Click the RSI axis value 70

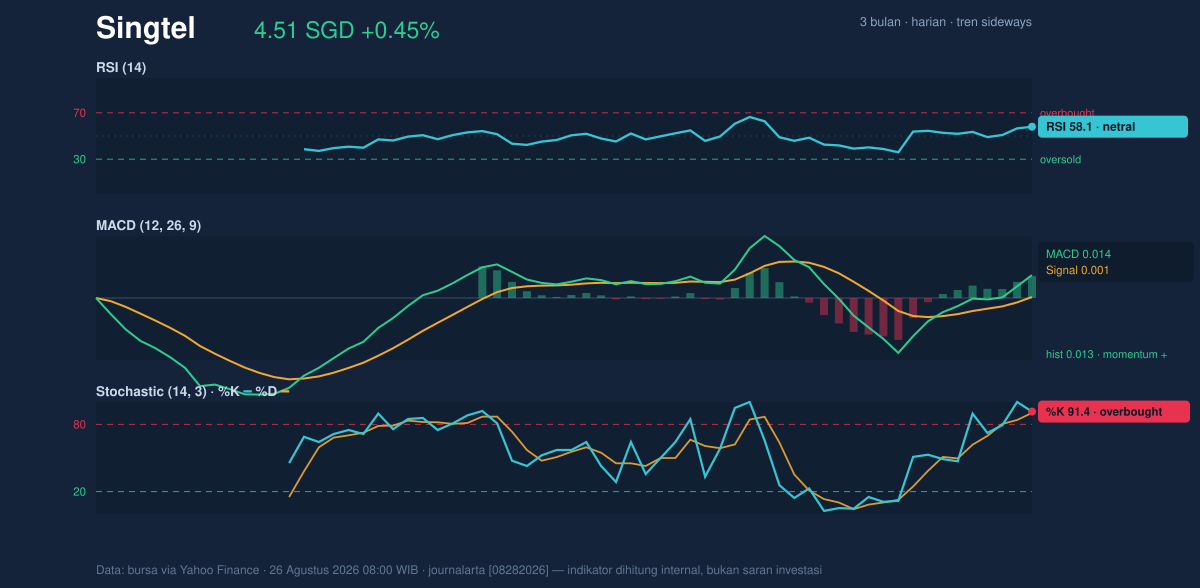point(79,113)
